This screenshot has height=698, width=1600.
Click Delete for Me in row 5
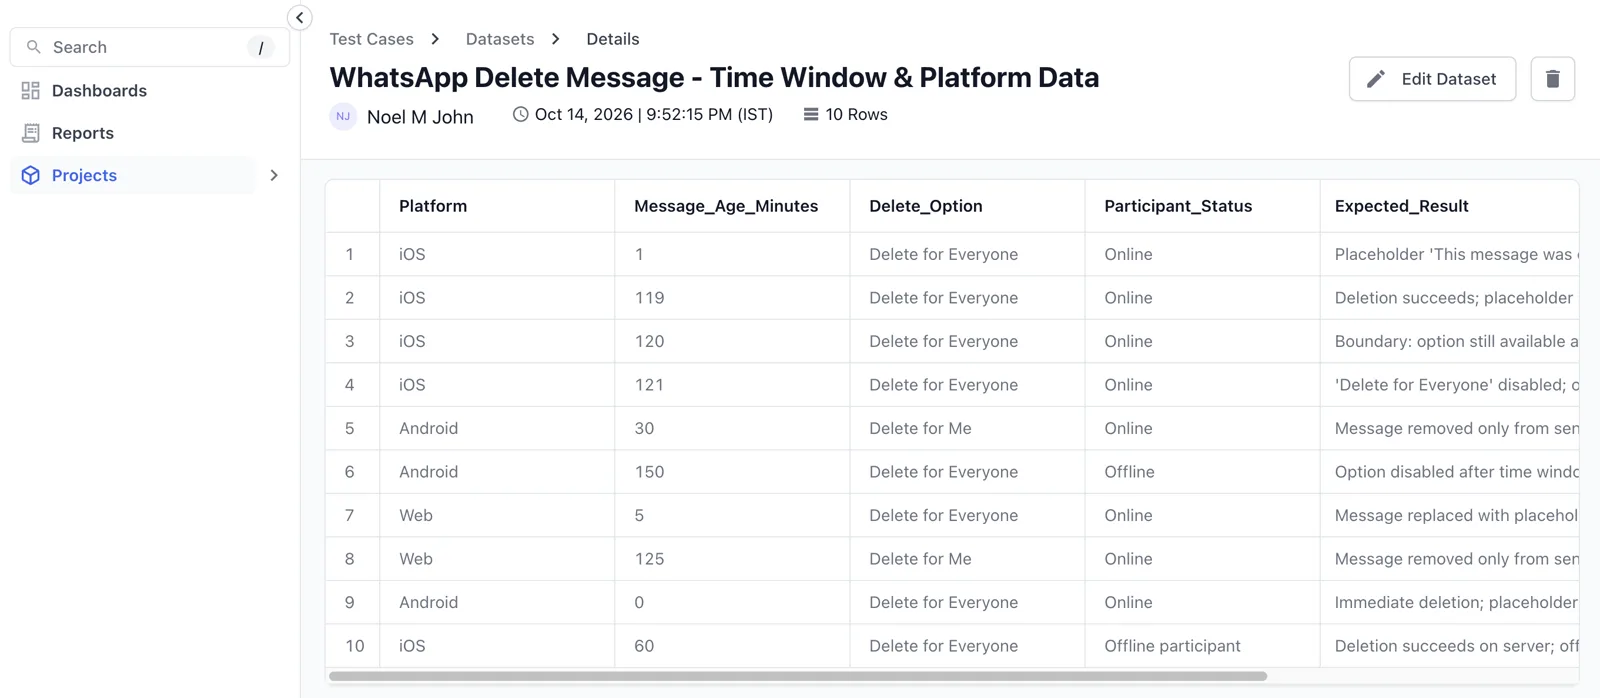[x=967, y=428]
